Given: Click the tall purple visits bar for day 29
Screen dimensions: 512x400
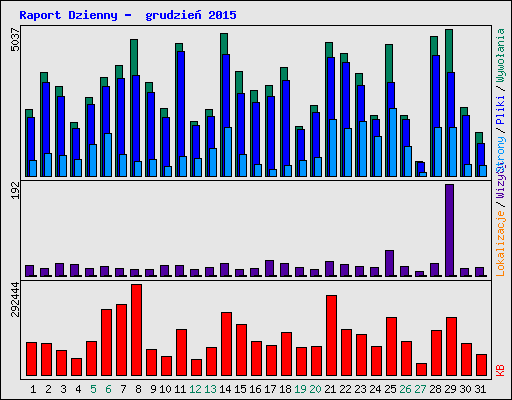Looking at the screenshot, I should point(449,230).
